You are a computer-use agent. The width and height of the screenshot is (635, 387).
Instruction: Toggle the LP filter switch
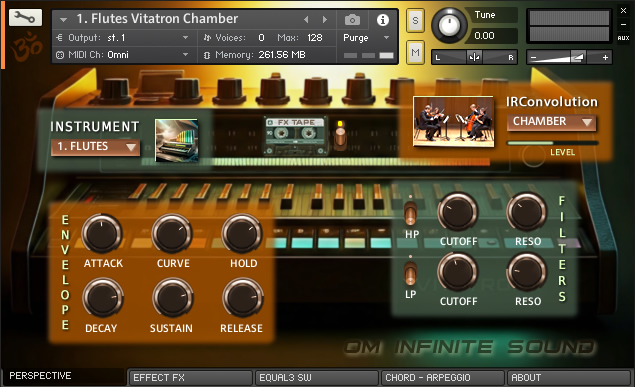click(x=410, y=271)
